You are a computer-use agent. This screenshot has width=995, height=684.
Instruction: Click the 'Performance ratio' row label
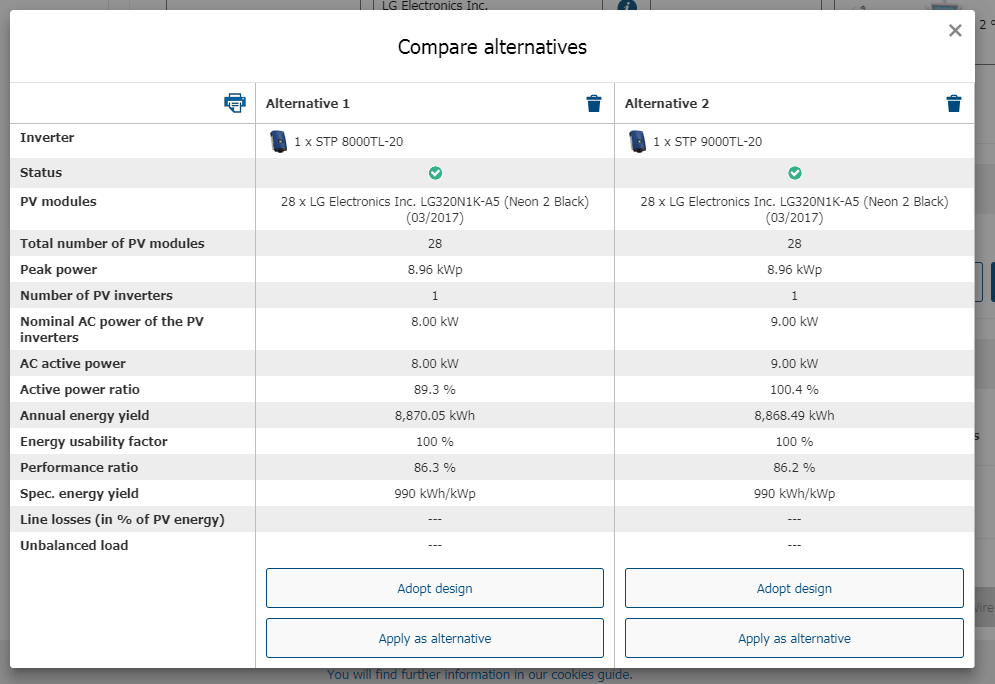click(x=79, y=468)
